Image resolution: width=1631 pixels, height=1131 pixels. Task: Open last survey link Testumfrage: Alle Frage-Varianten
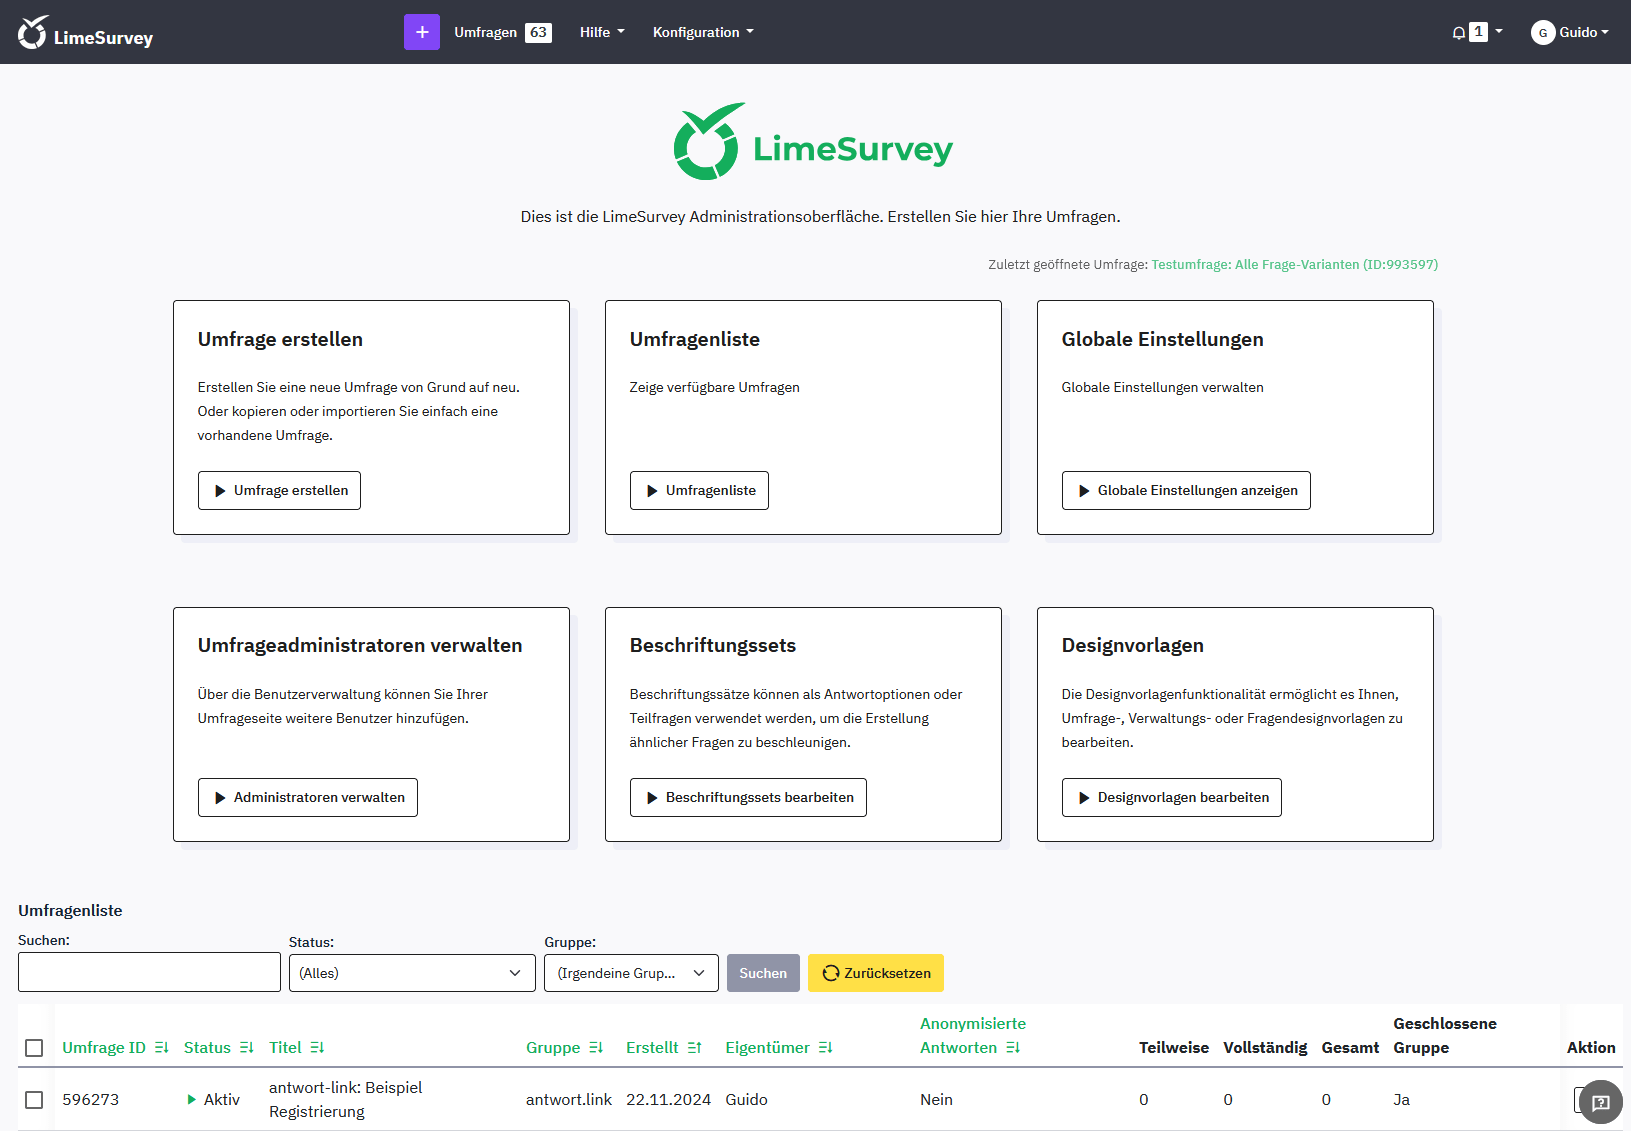[x=1294, y=265]
